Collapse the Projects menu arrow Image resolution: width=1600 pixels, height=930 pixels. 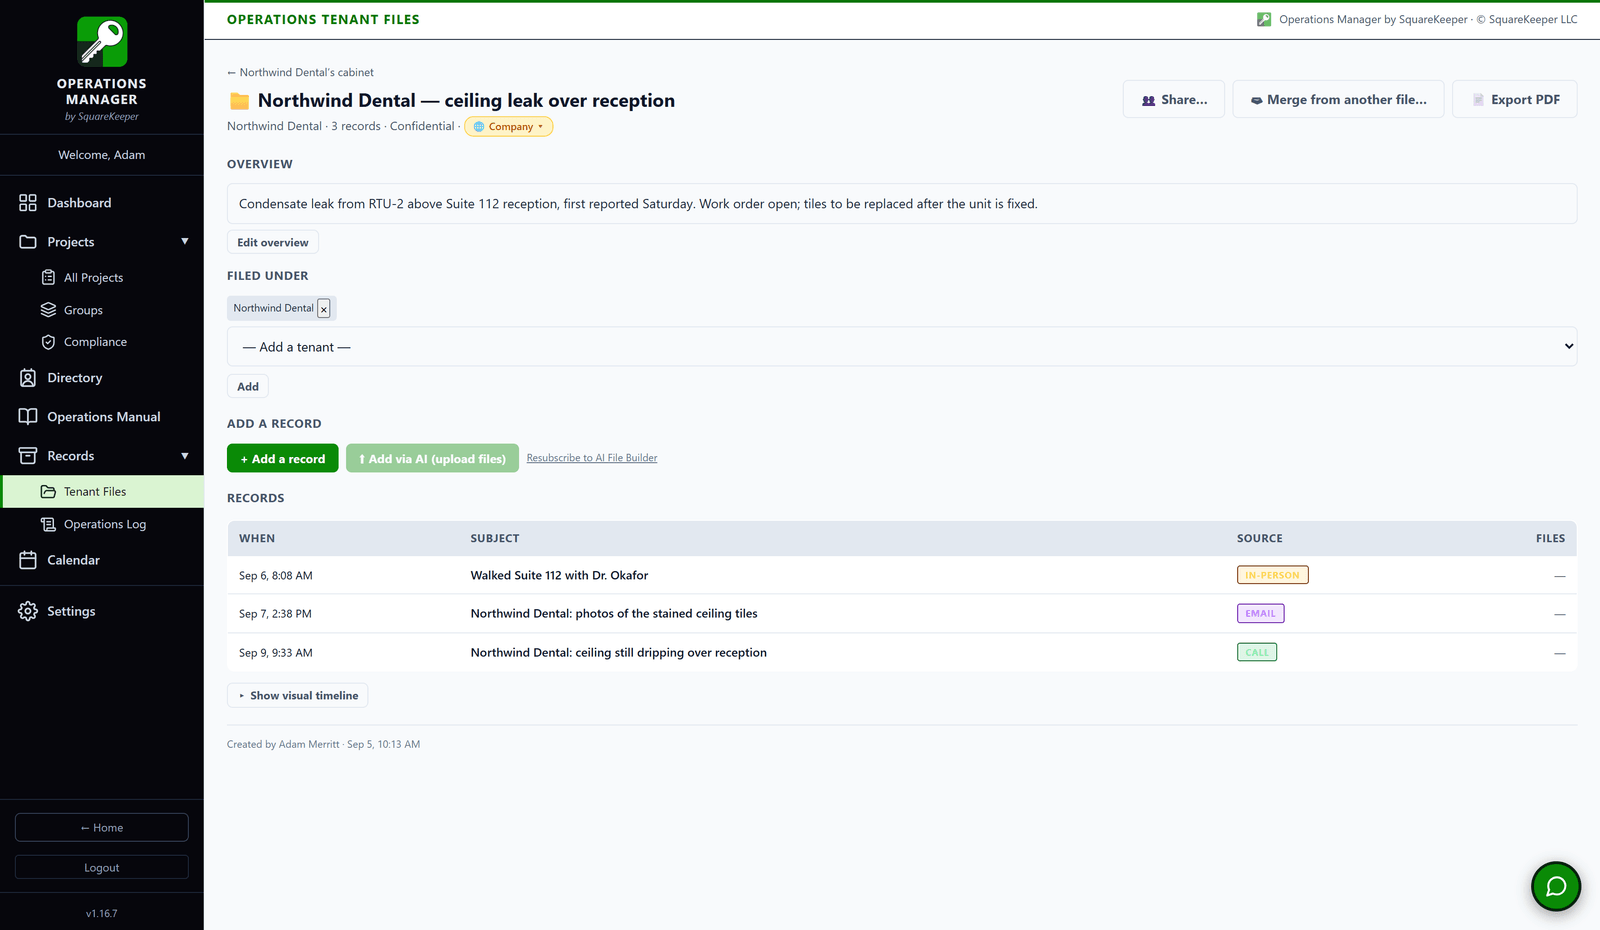point(185,242)
